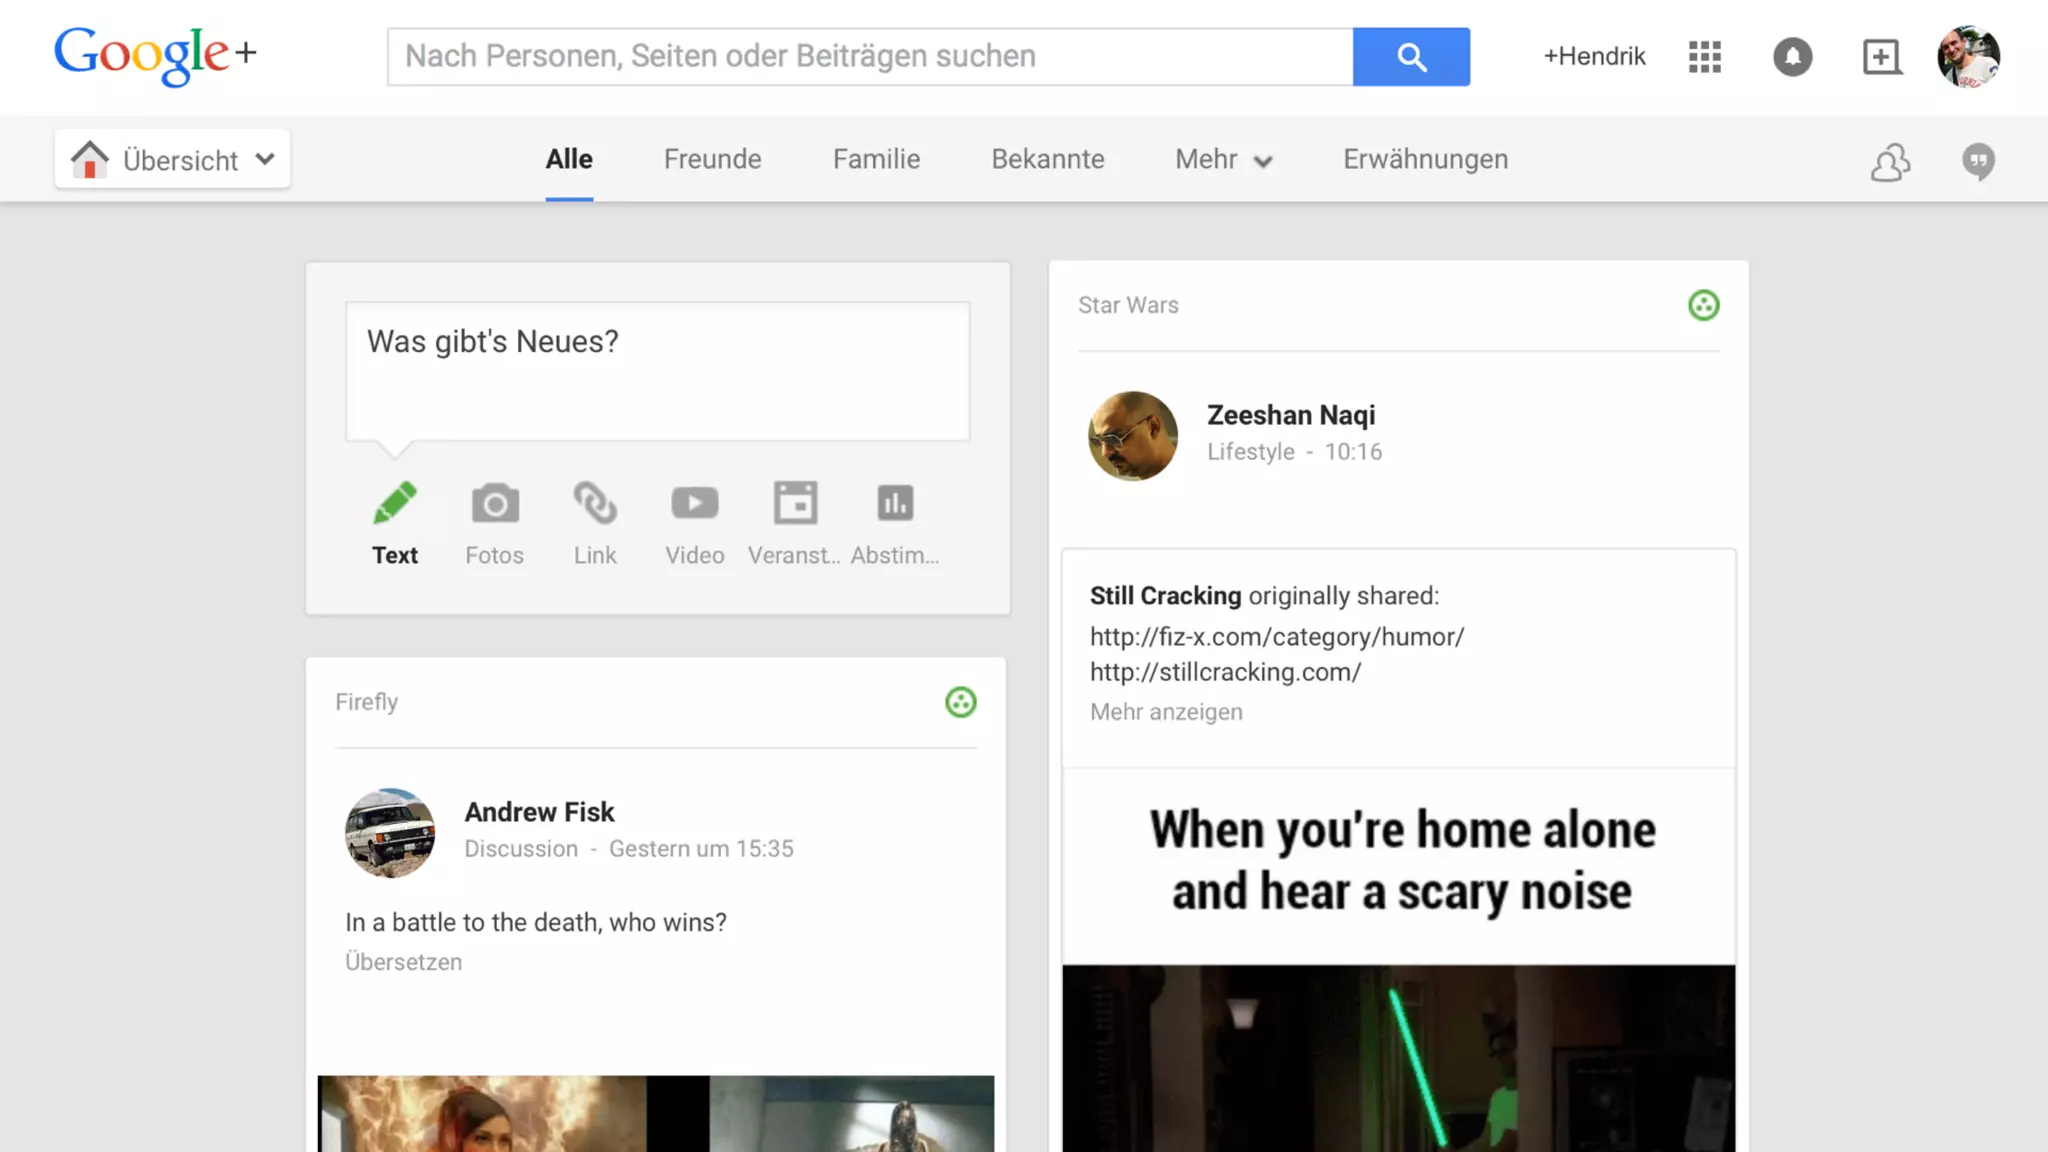The image size is (2048, 1152).
Task: Click the blue search magnifier button
Action: (x=1410, y=57)
